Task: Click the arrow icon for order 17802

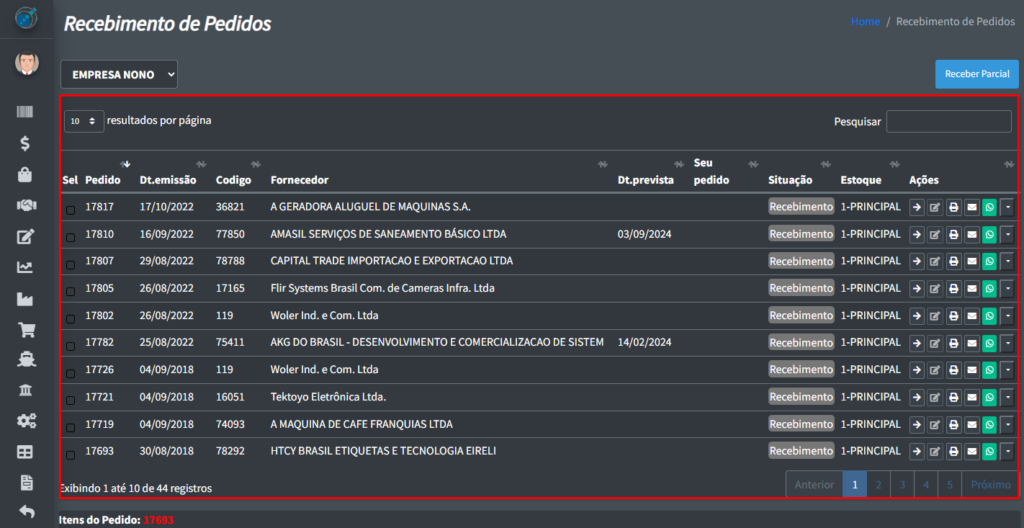Action: coord(917,315)
